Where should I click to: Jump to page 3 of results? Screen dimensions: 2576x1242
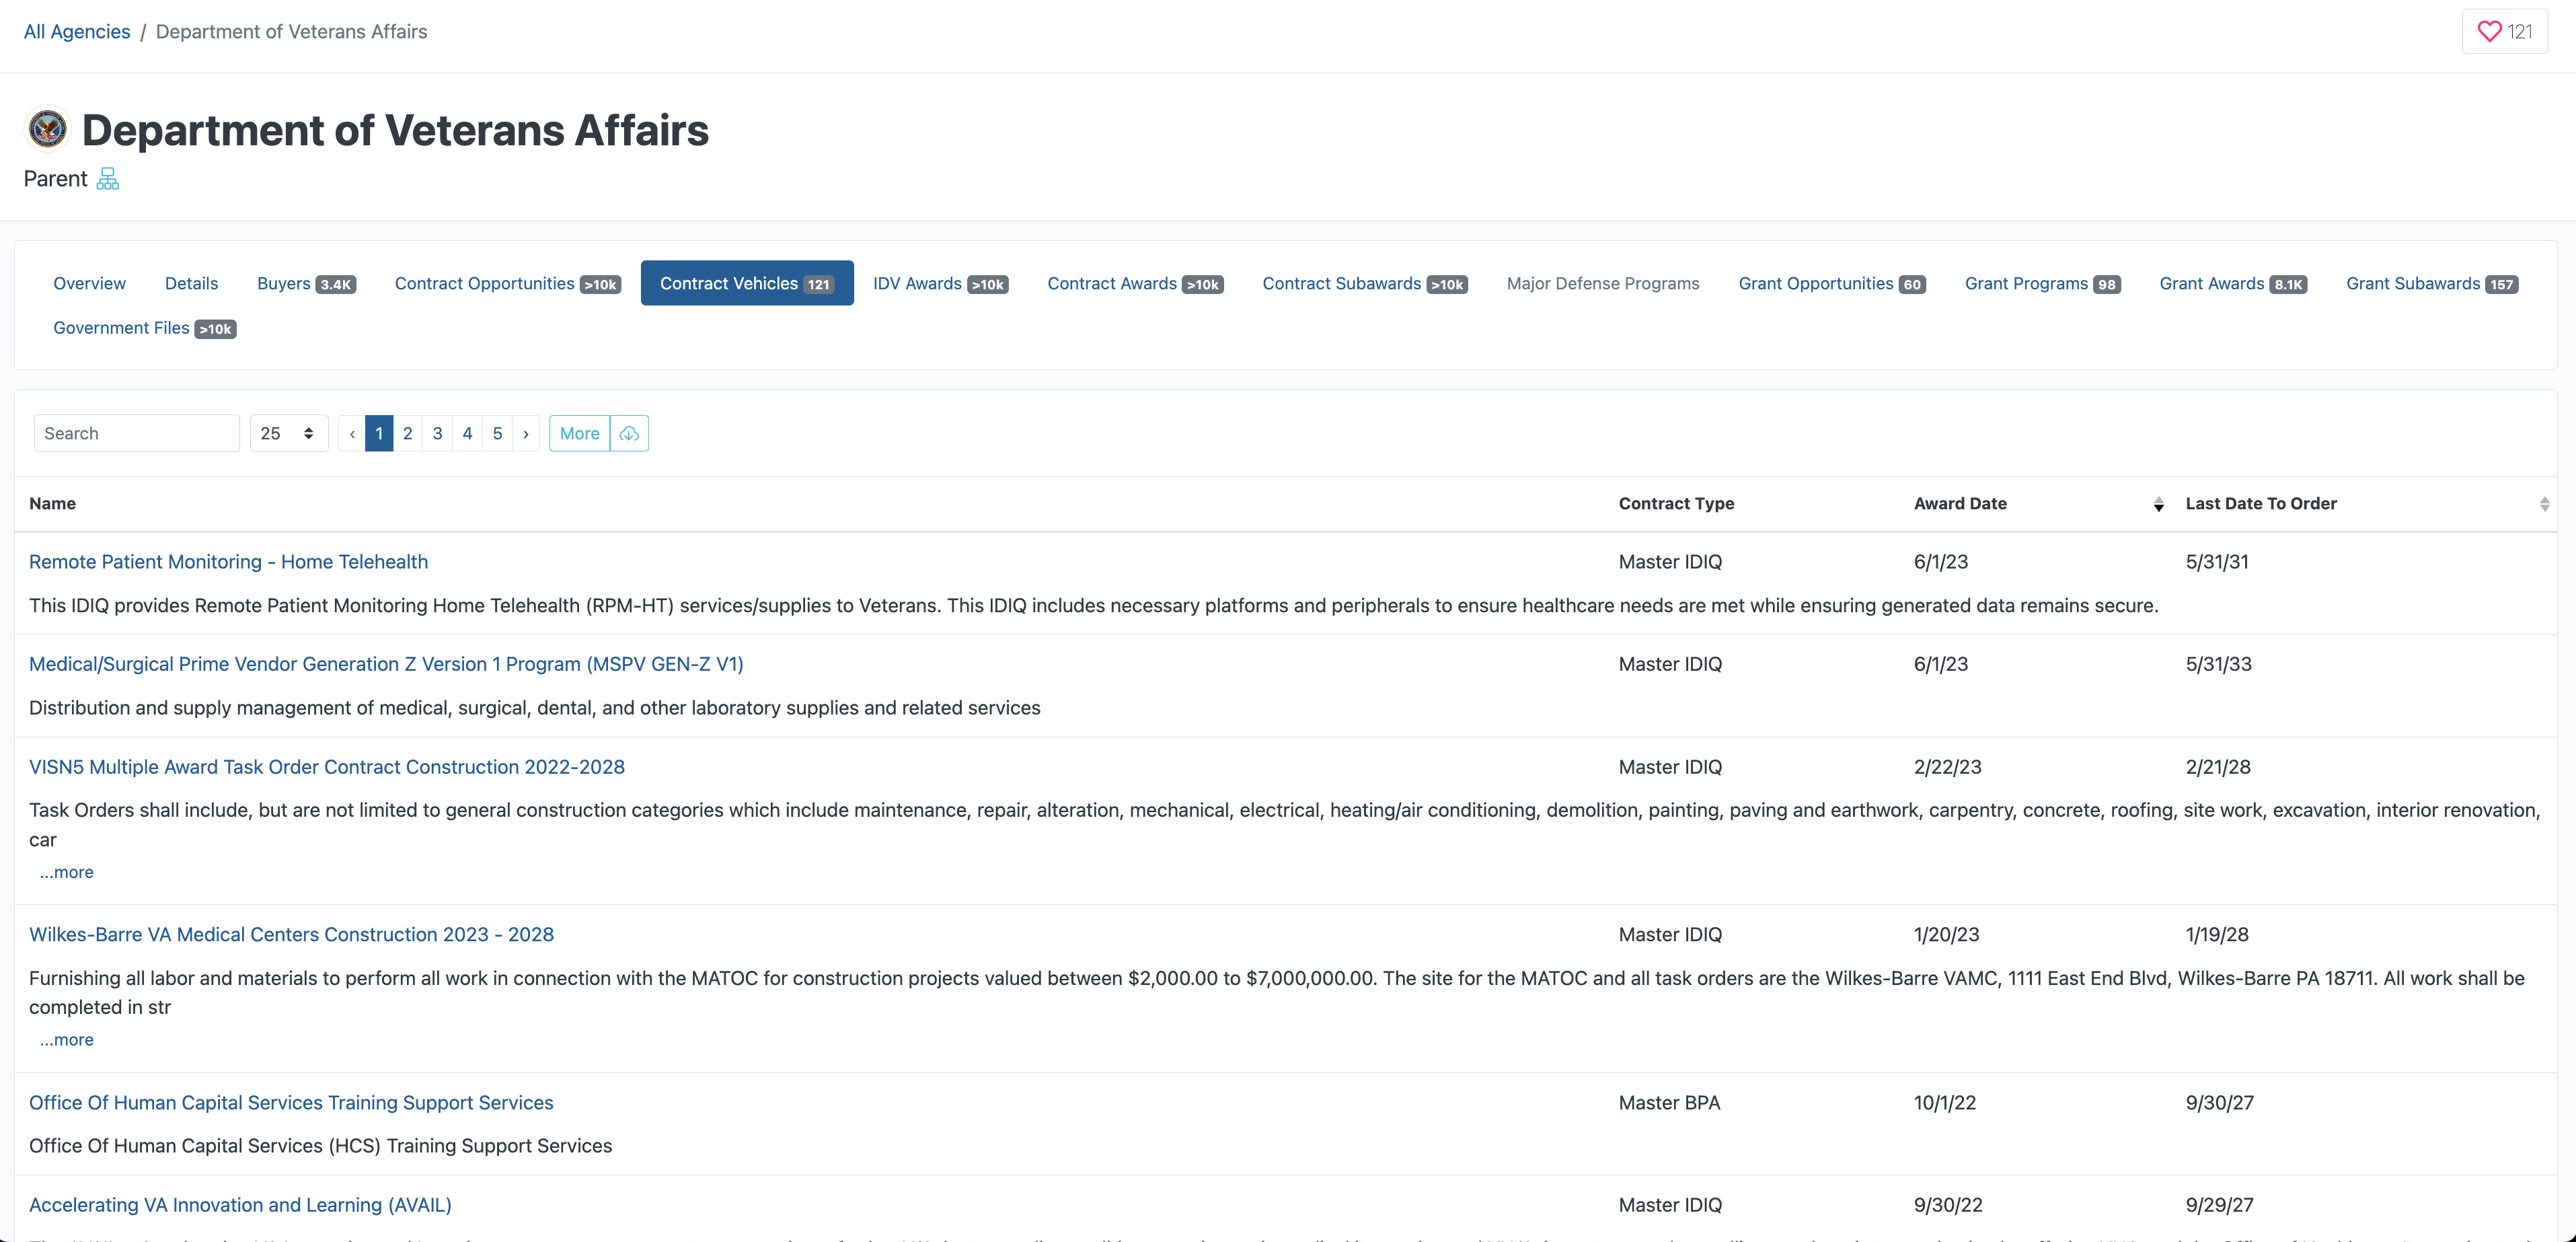(x=437, y=433)
